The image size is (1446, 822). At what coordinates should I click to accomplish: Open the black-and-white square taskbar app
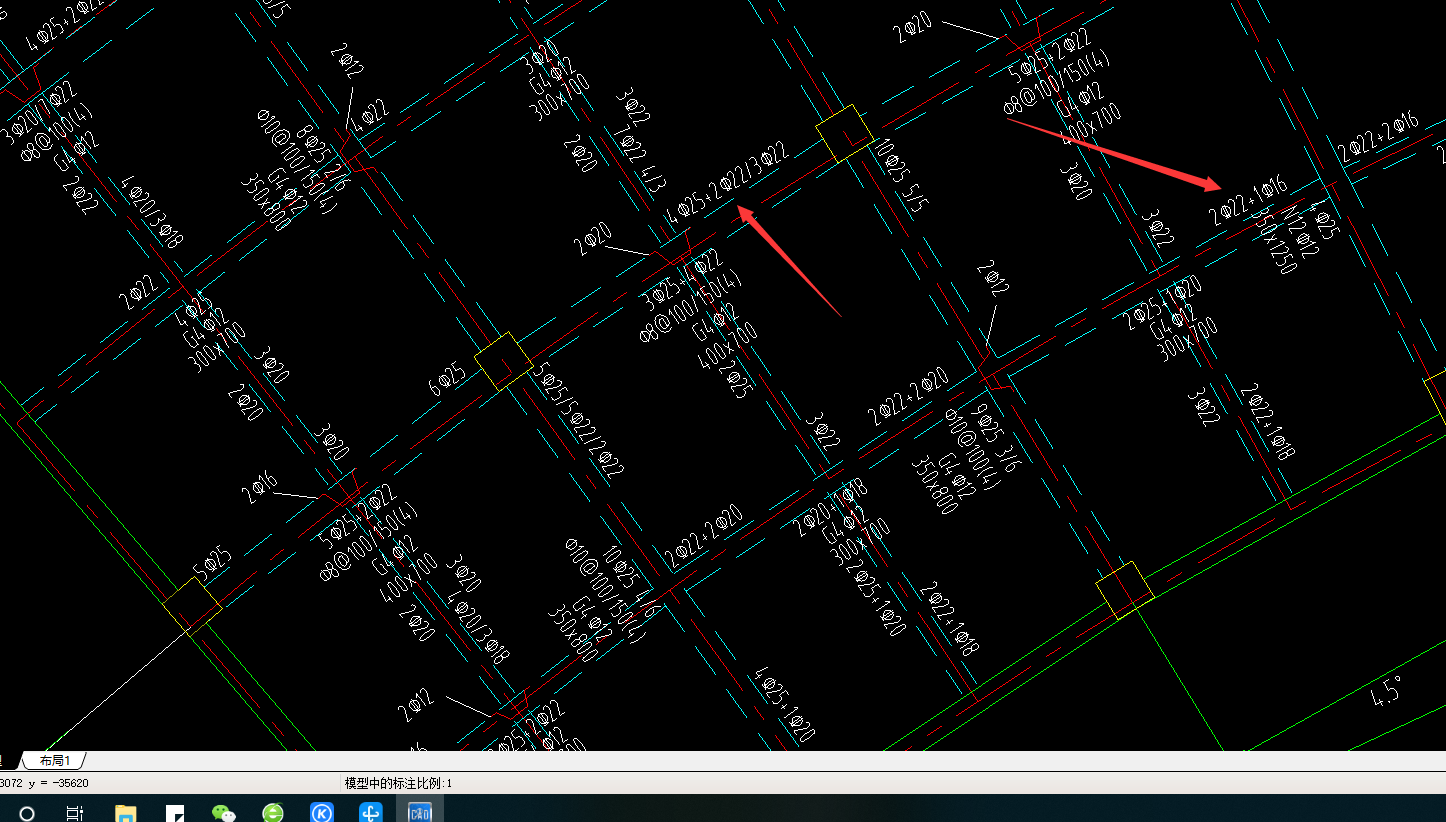tap(175, 813)
